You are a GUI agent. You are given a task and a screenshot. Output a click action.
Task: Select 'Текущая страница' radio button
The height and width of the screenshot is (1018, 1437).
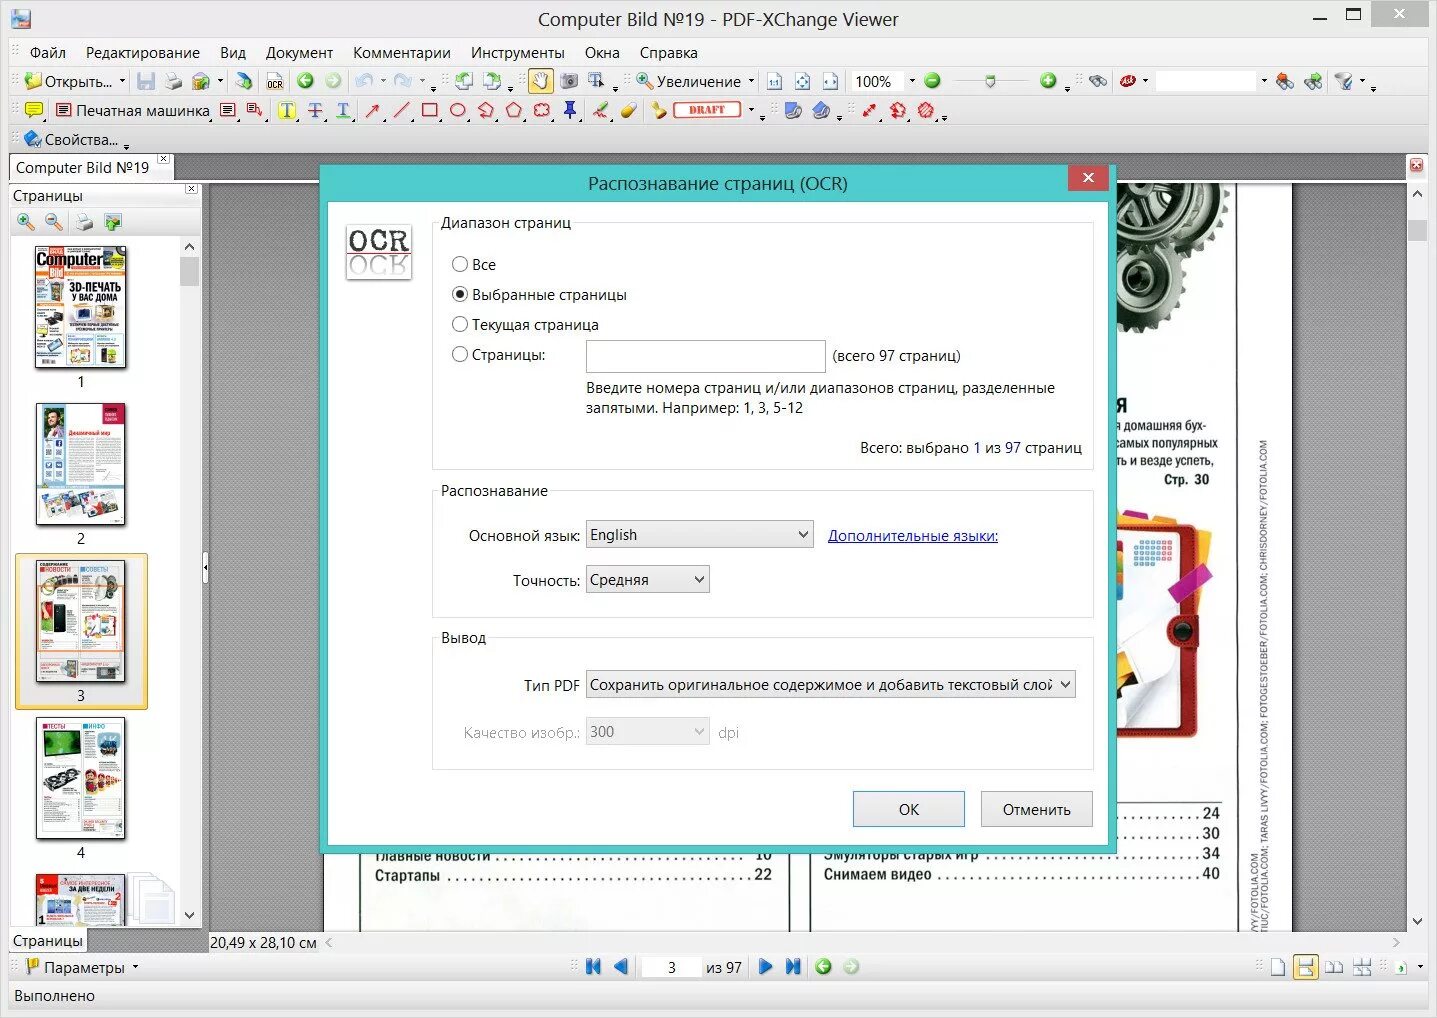click(460, 324)
